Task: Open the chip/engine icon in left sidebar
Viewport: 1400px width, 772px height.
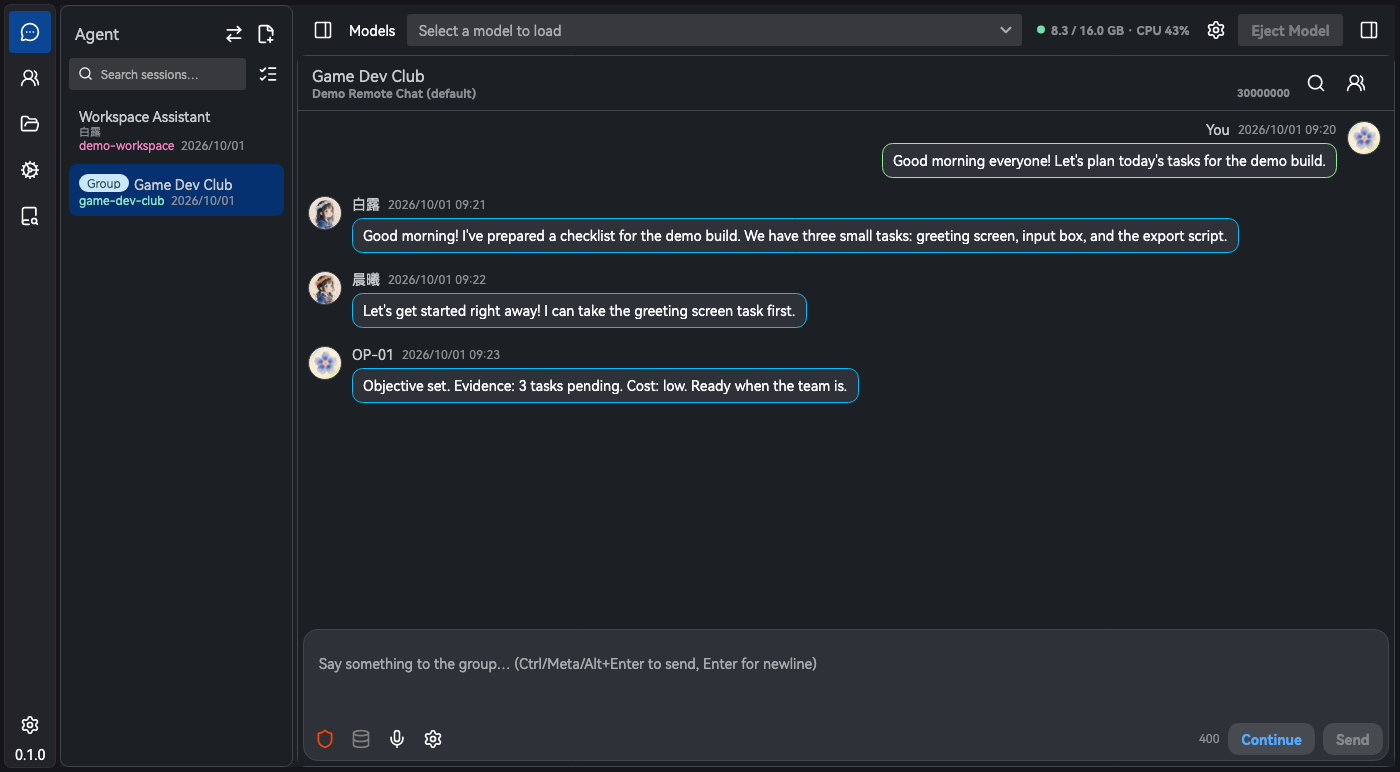Action: click(x=30, y=170)
